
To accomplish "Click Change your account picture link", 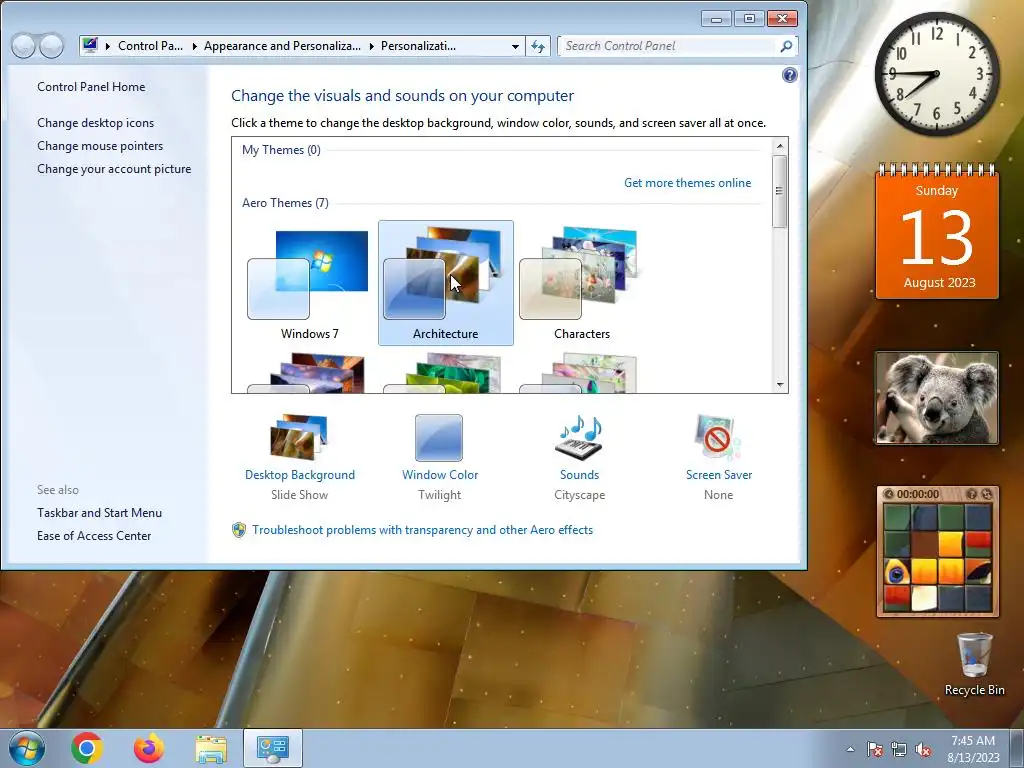I will [x=114, y=168].
